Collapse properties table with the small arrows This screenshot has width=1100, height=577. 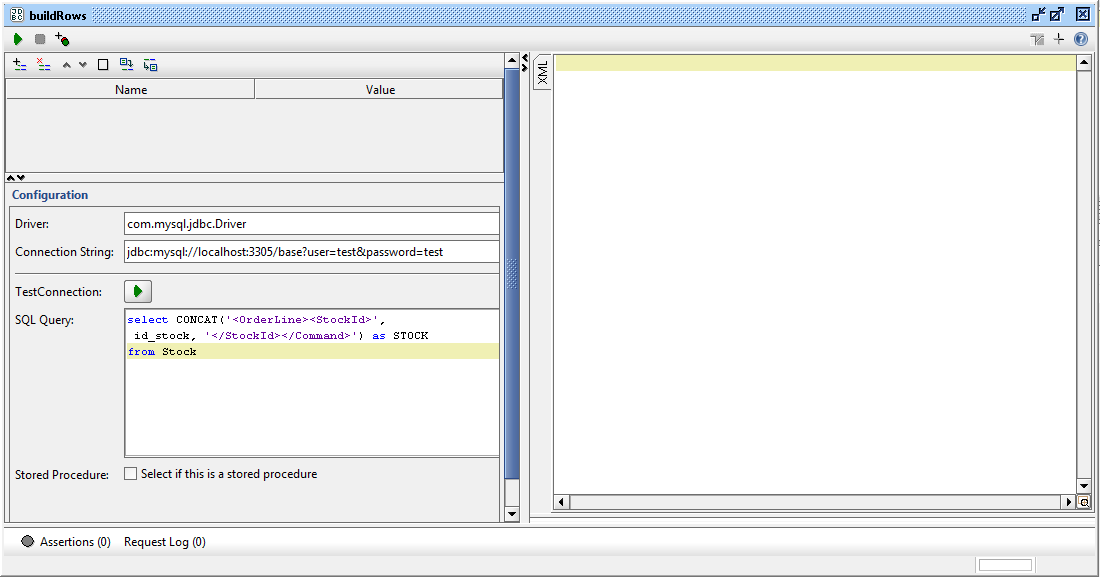16,177
